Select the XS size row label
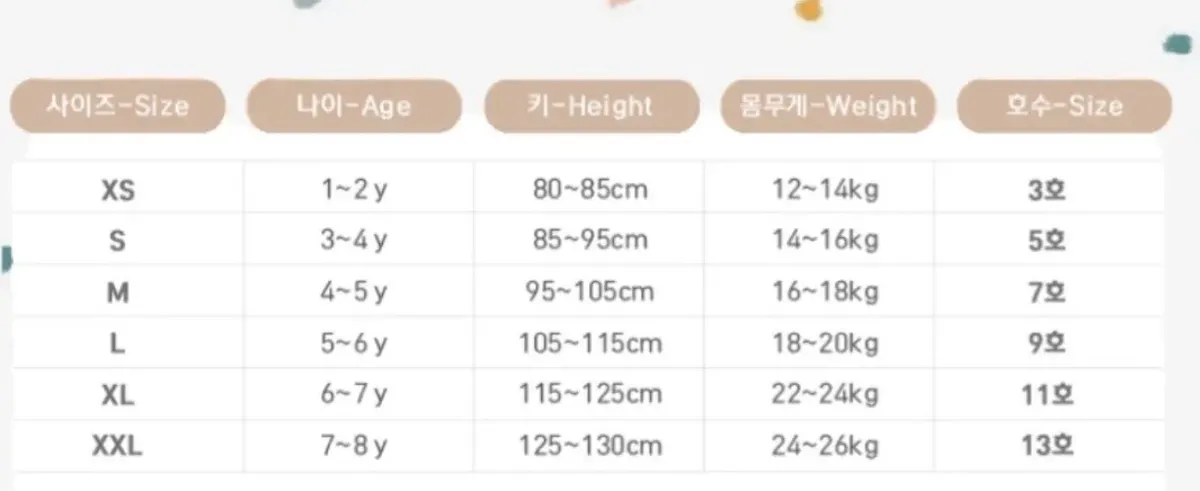1200x491 pixels. 118,189
